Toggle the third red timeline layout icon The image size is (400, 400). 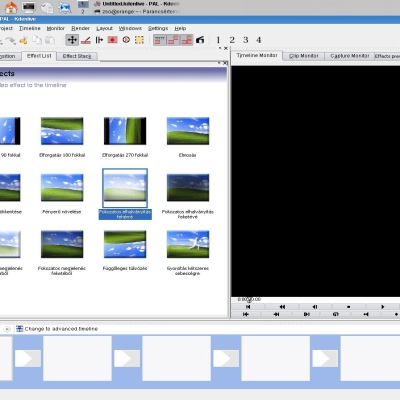click(x=186, y=40)
